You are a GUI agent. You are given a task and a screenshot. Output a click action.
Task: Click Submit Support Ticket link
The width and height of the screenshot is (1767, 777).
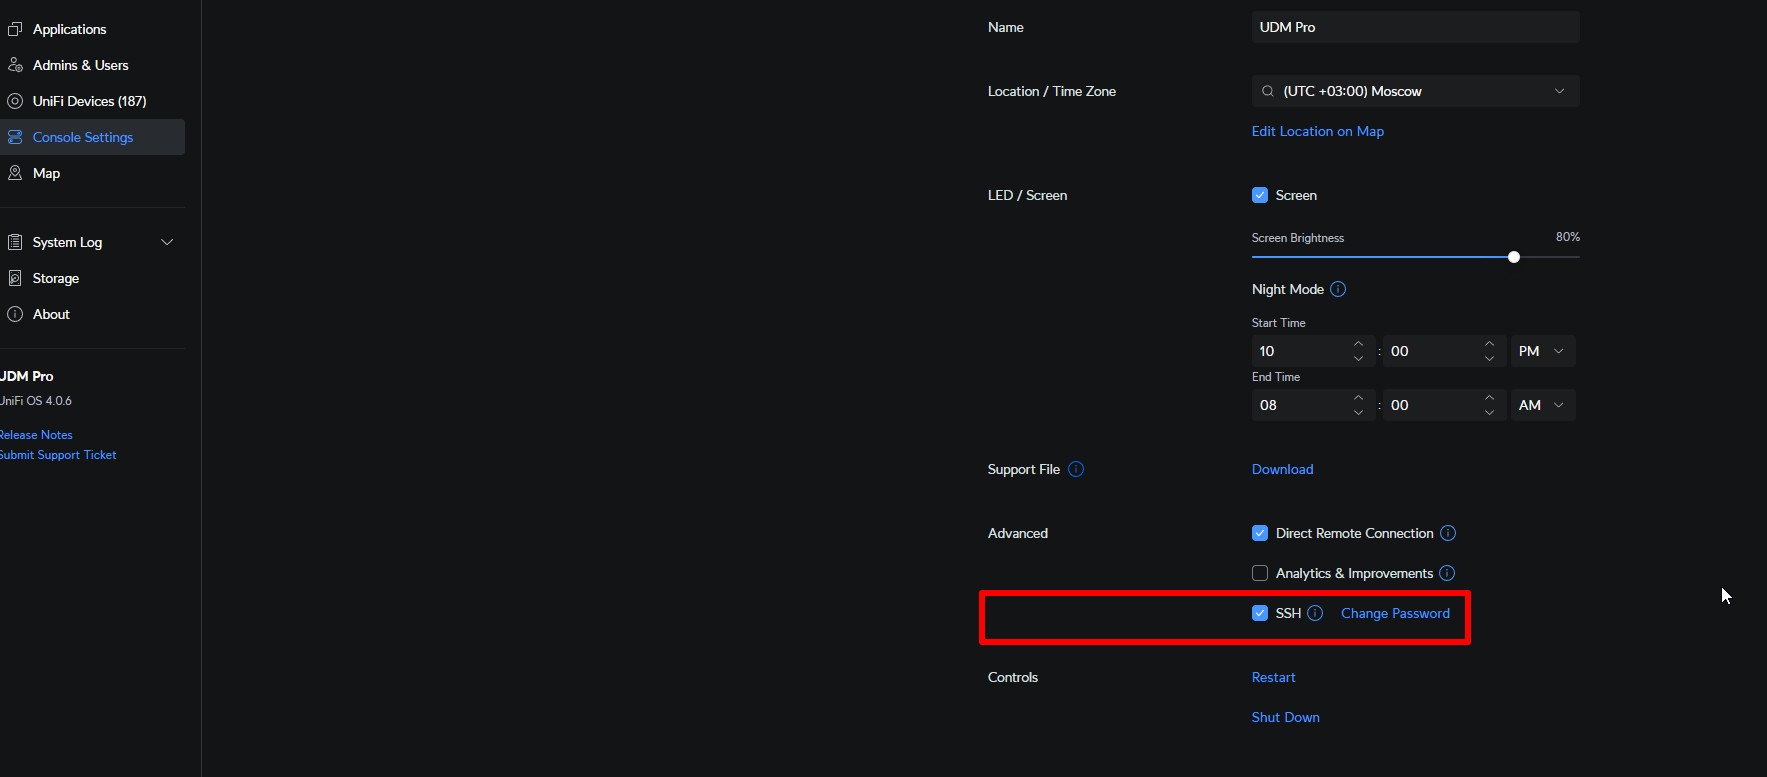pyautogui.click(x=58, y=455)
